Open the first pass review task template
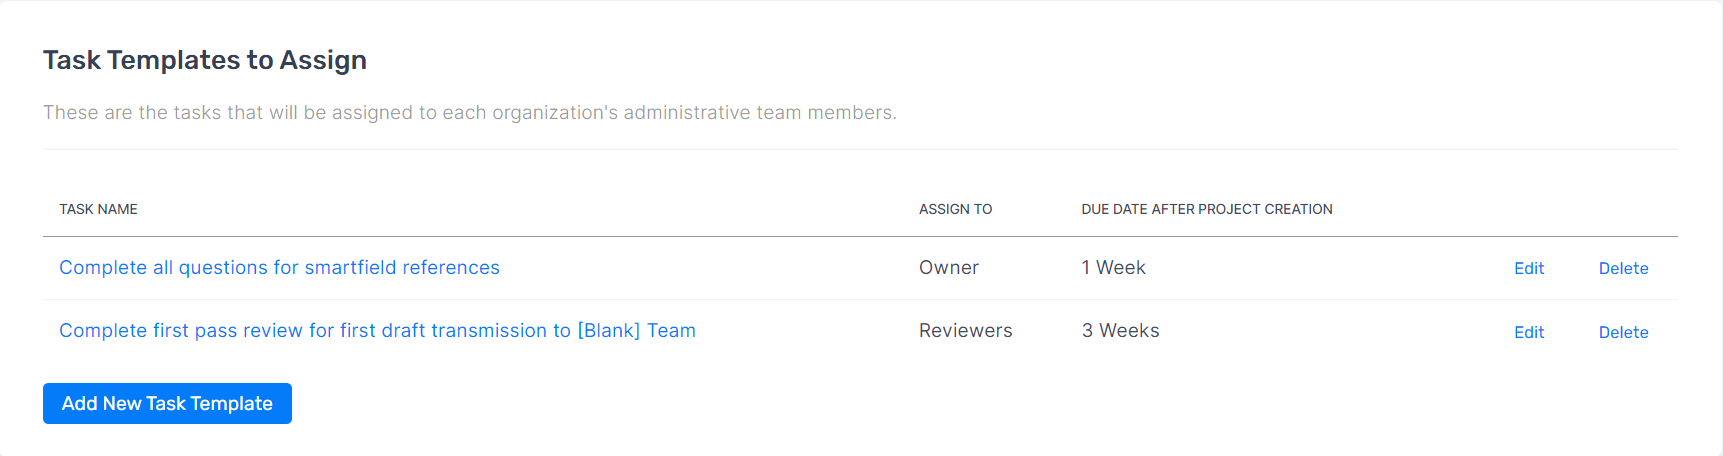Viewport: 1723px width, 456px height. click(377, 331)
